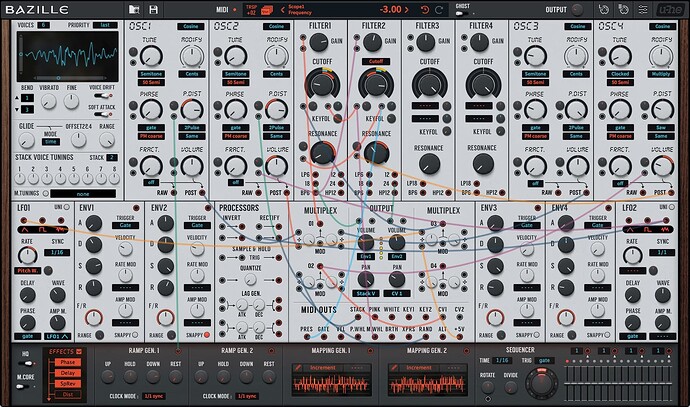Click the OSC4 'Clocked' tune mode label
The width and height of the screenshot is (690, 407).
click(620, 73)
